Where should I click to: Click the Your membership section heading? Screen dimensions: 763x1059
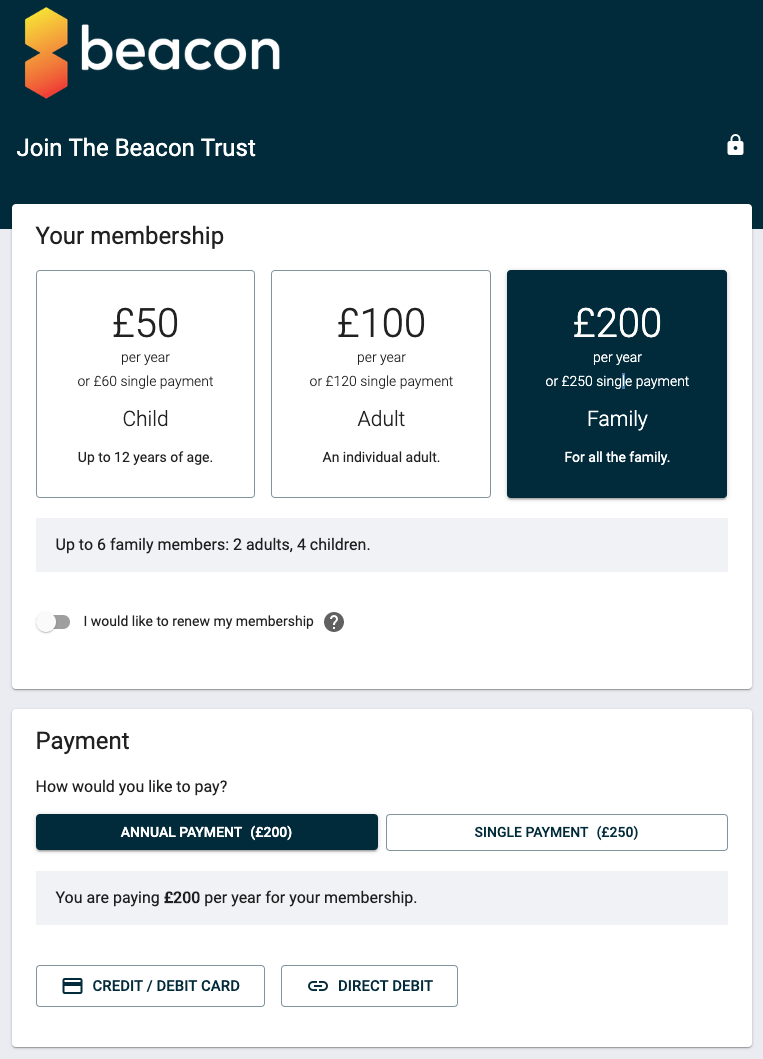(130, 236)
